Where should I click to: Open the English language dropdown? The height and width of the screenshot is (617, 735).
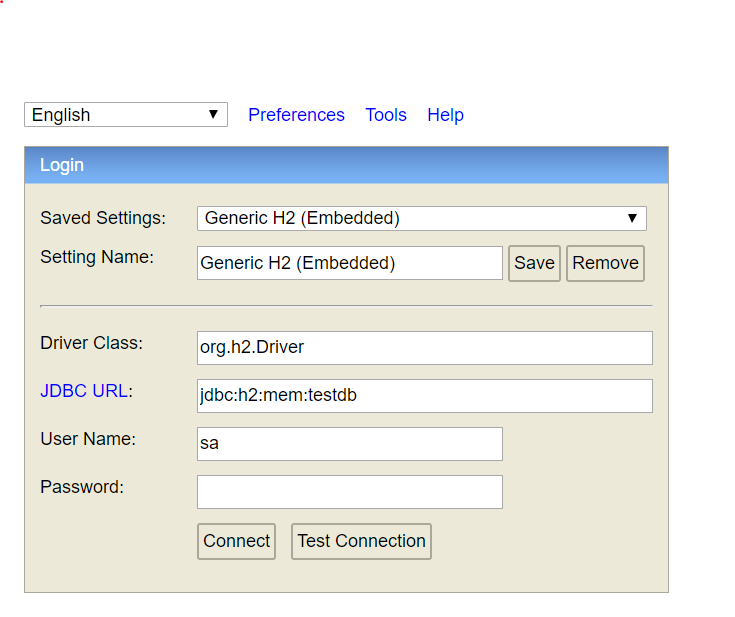click(126, 115)
